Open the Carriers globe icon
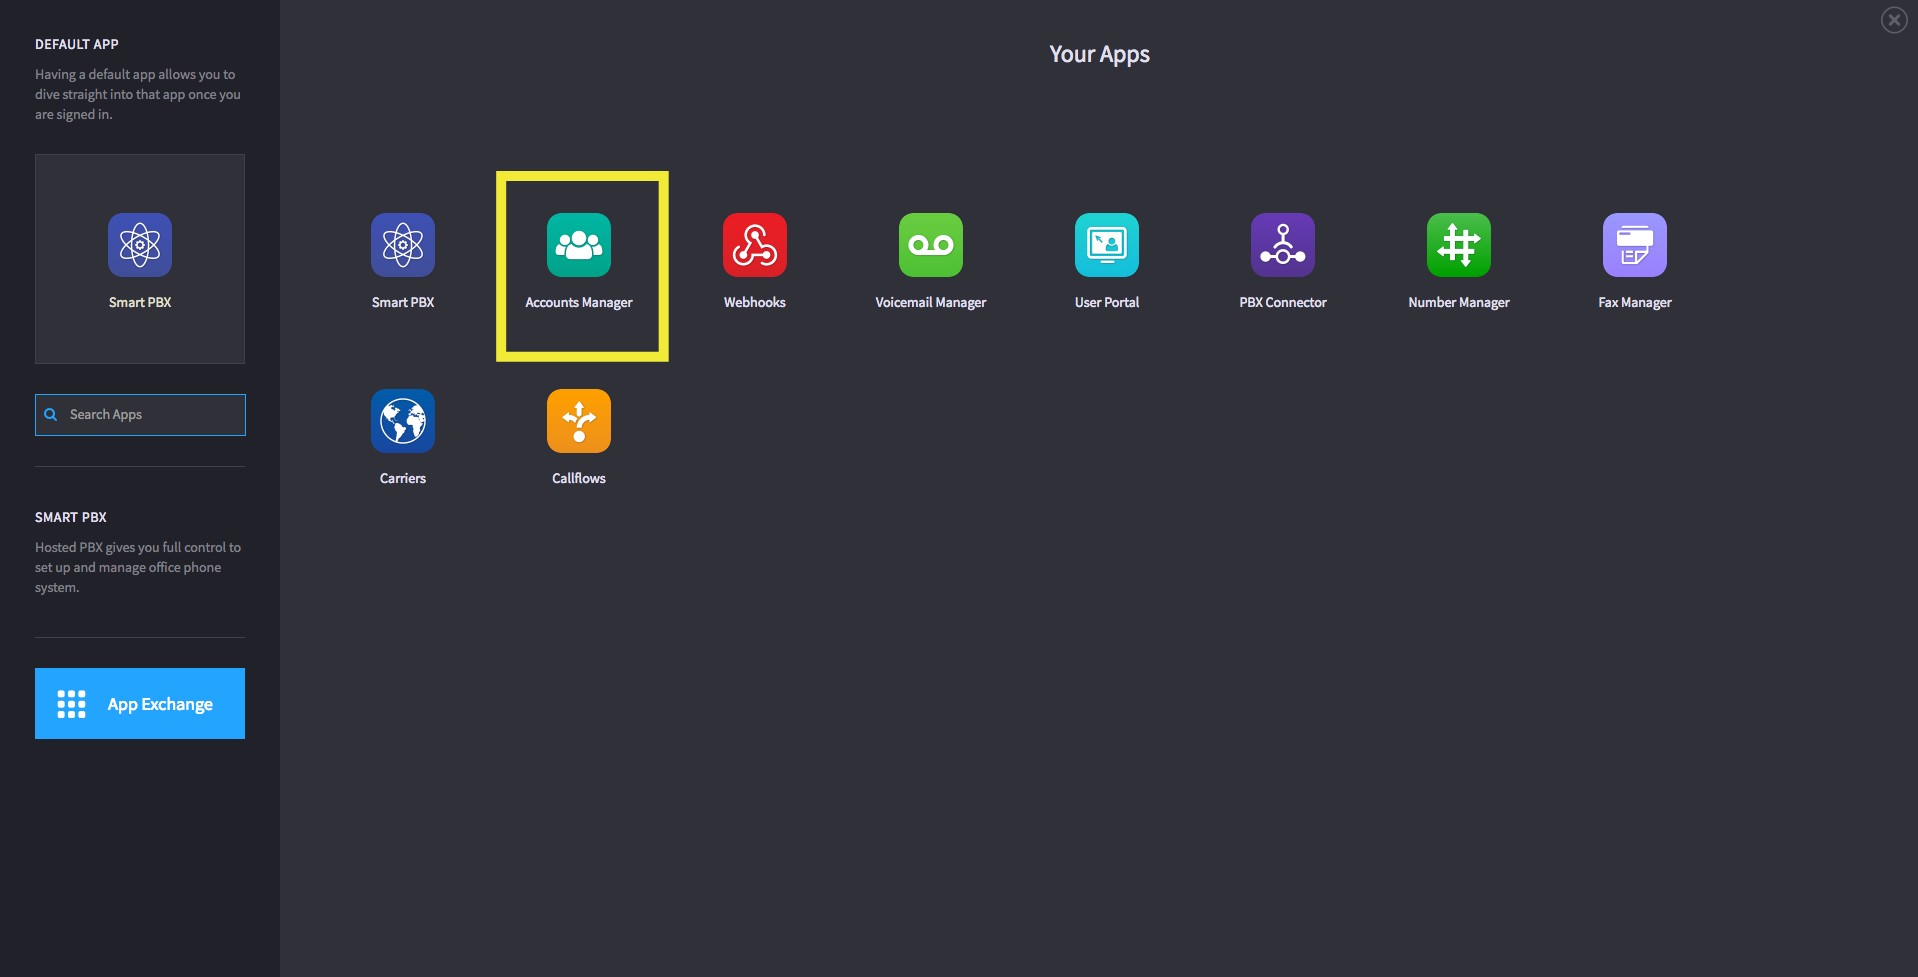 (403, 421)
